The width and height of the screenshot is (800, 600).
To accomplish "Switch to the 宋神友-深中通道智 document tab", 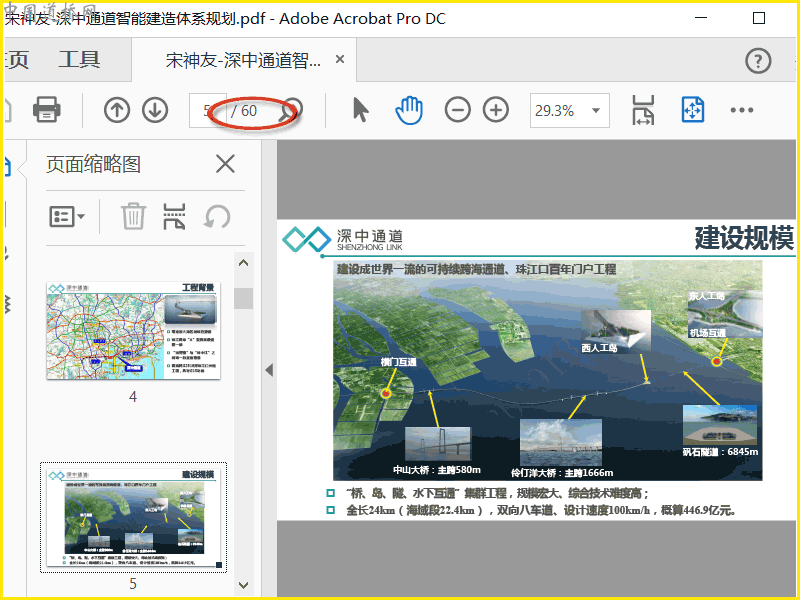I will (x=243, y=60).
